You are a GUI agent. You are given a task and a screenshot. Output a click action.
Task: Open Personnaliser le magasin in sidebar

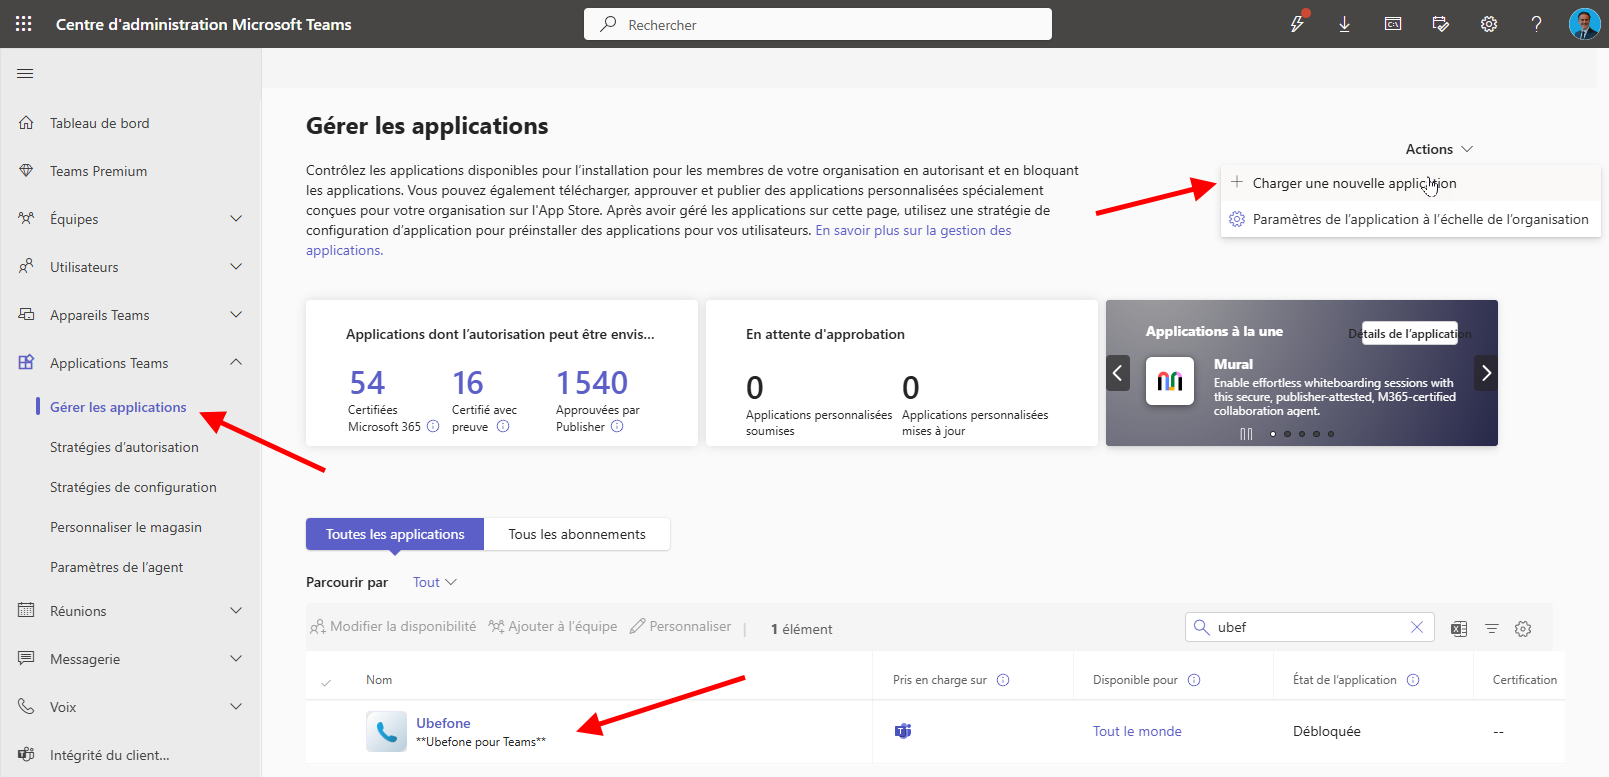coord(126,527)
